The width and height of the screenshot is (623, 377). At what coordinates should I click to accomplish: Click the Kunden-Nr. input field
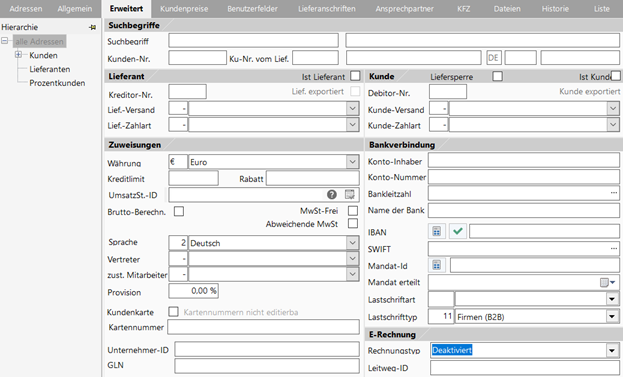click(197, 58)
